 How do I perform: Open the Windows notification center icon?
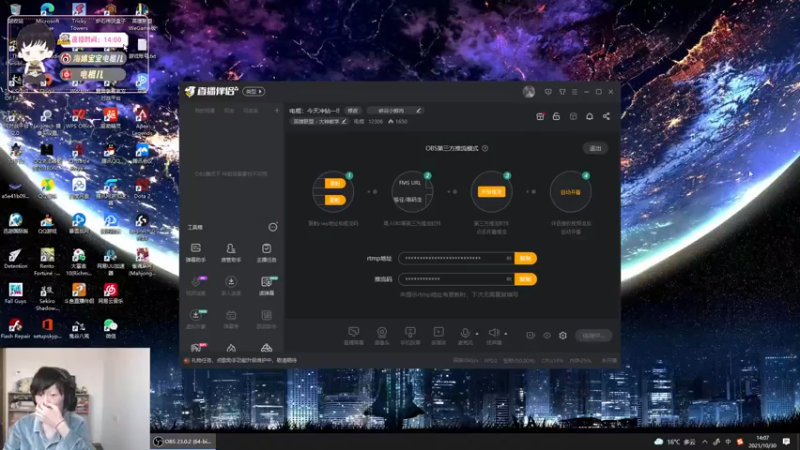coord(786,441)
